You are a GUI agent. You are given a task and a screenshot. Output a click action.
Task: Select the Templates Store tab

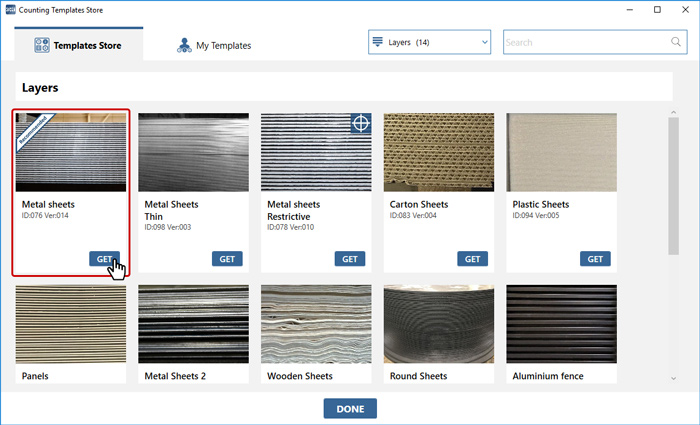click(78, 45)
